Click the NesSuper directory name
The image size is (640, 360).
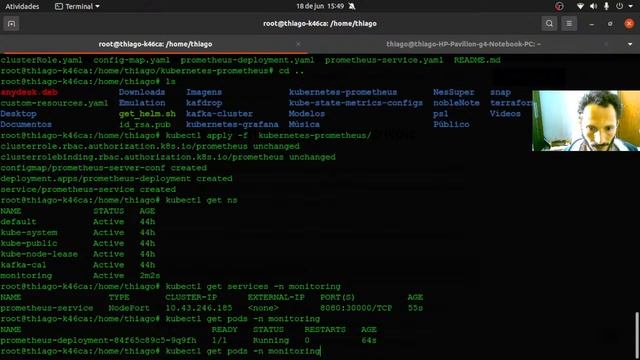(x=453, y=92)
